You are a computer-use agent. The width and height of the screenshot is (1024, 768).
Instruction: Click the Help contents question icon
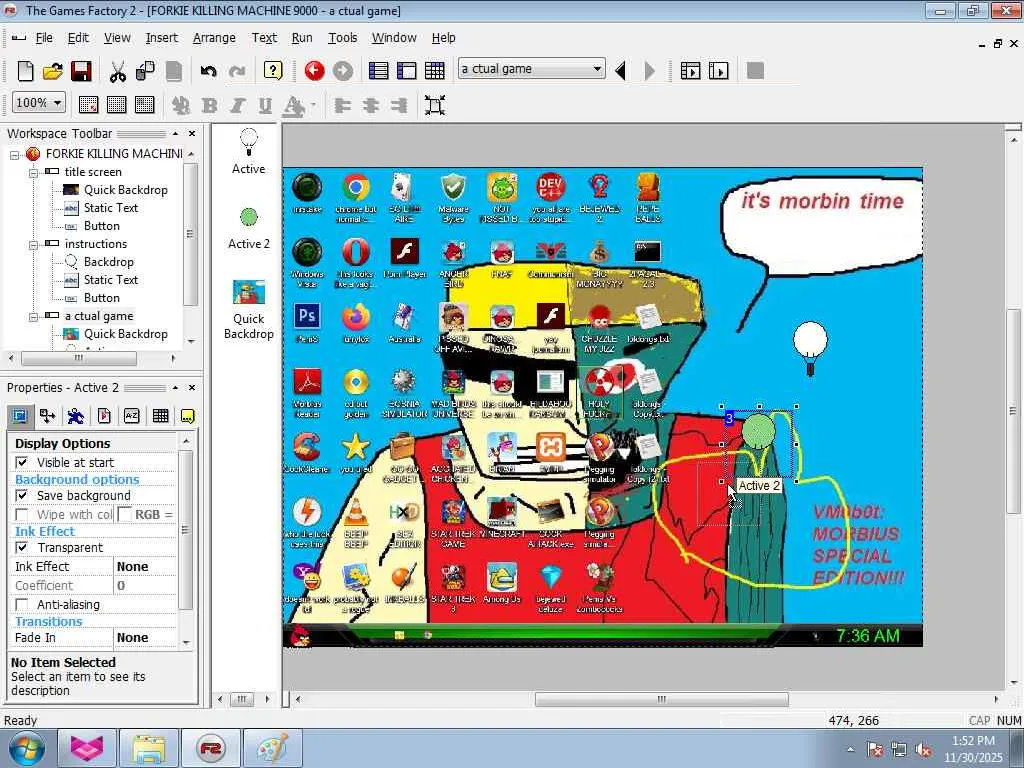tap(273, 71)
